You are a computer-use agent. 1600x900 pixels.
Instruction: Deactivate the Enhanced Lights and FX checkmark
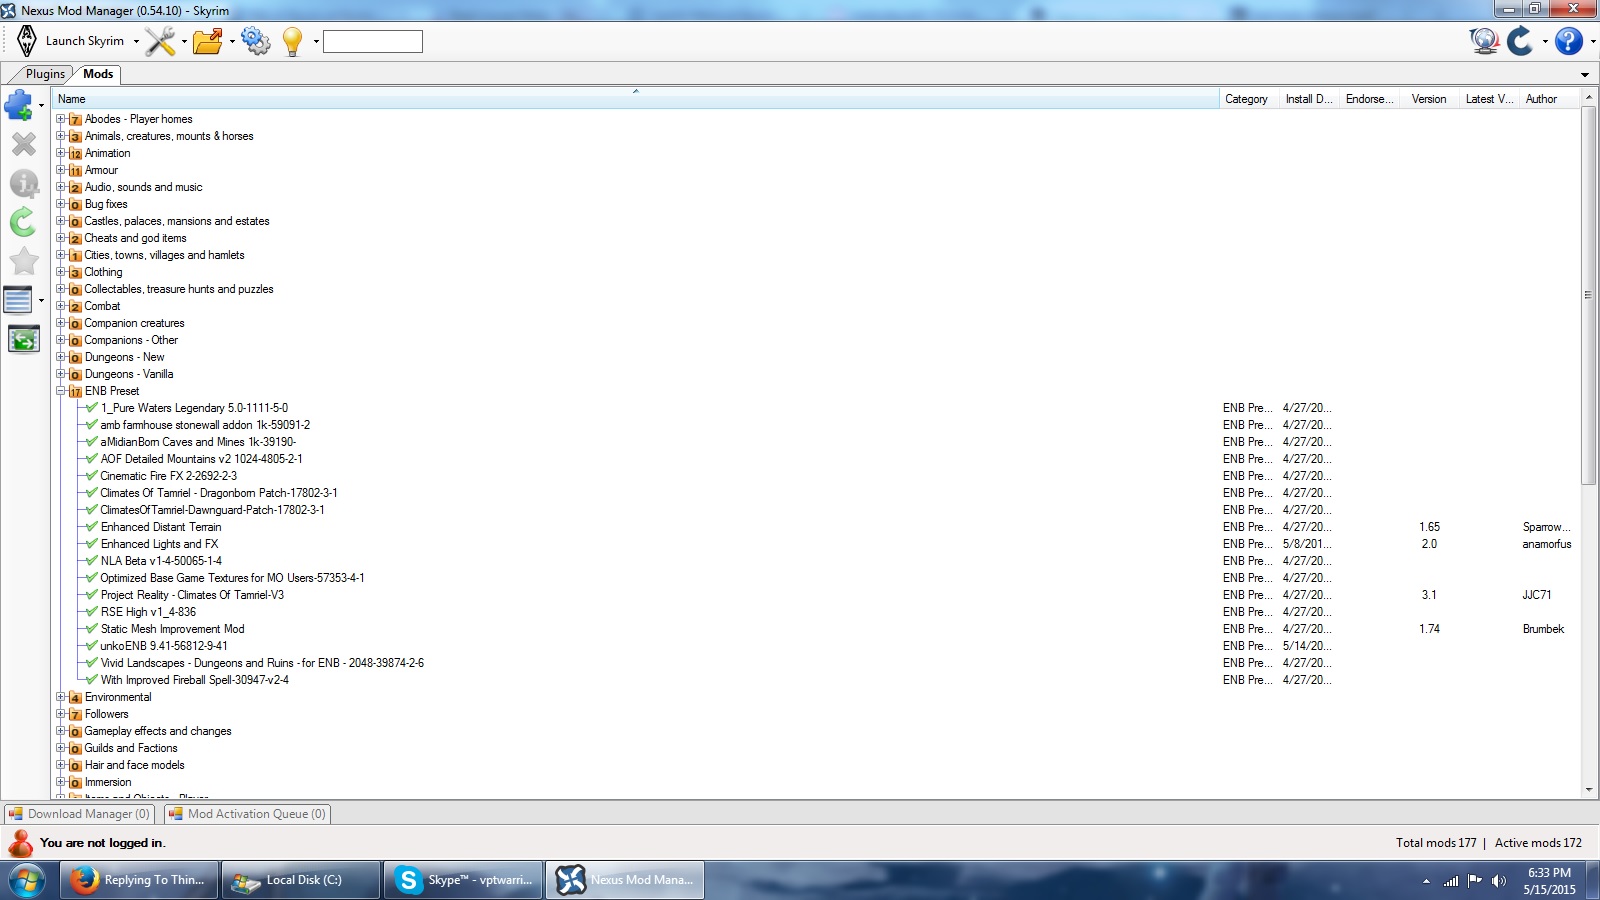point(91,544)
